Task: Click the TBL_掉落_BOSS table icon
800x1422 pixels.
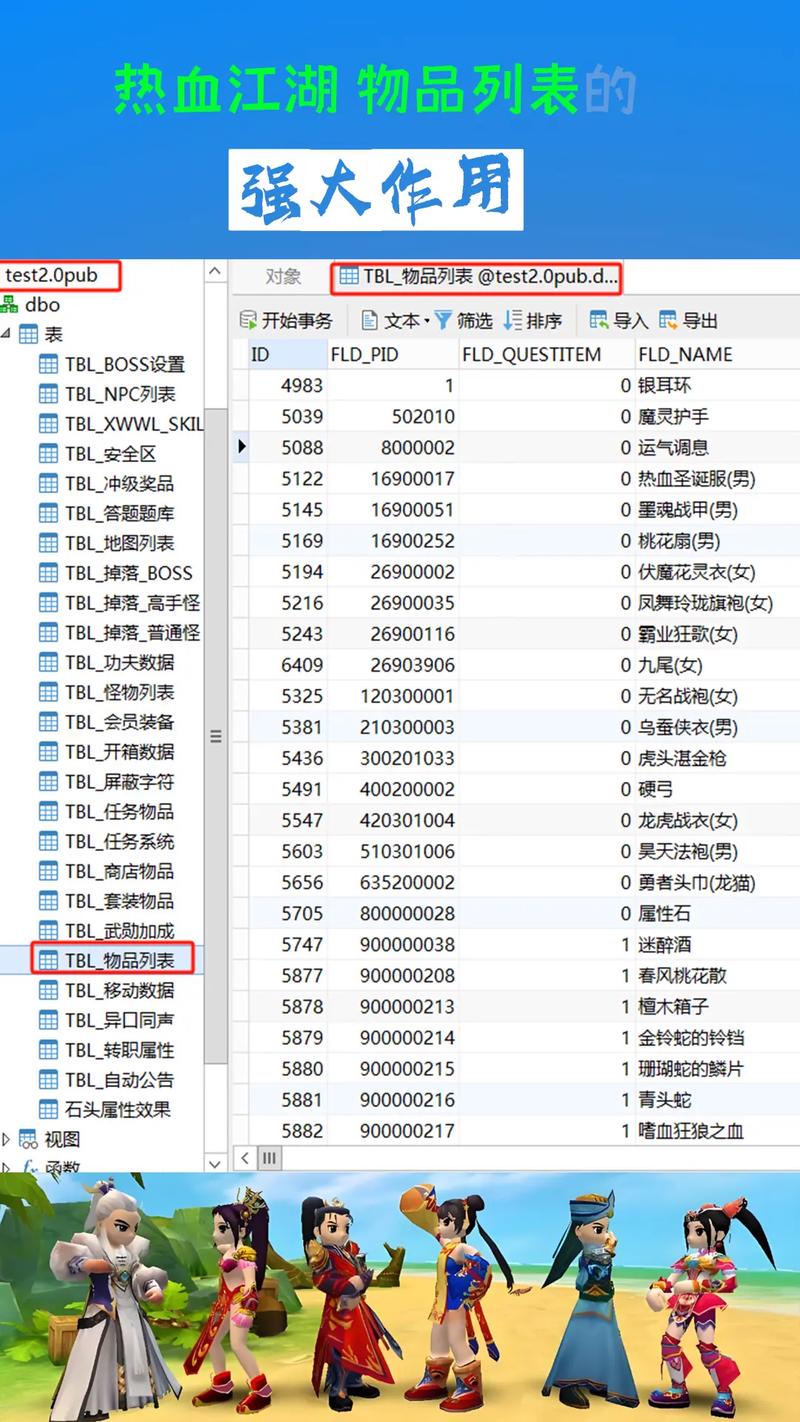Action: coord(48,573)
